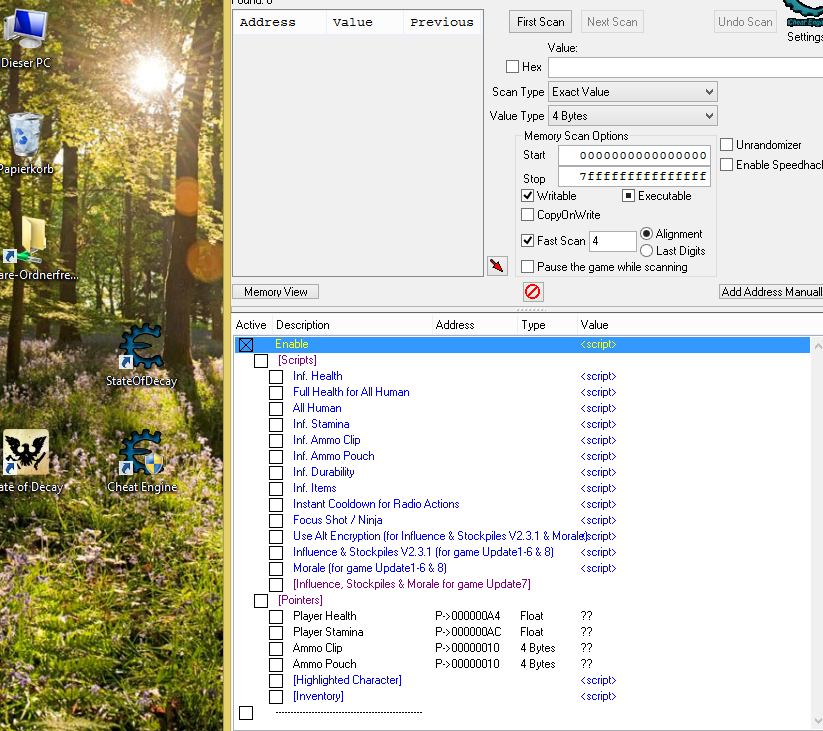Toggle the Writable checkbox
The image size is (823, 731).
click(x=527, y=196)
